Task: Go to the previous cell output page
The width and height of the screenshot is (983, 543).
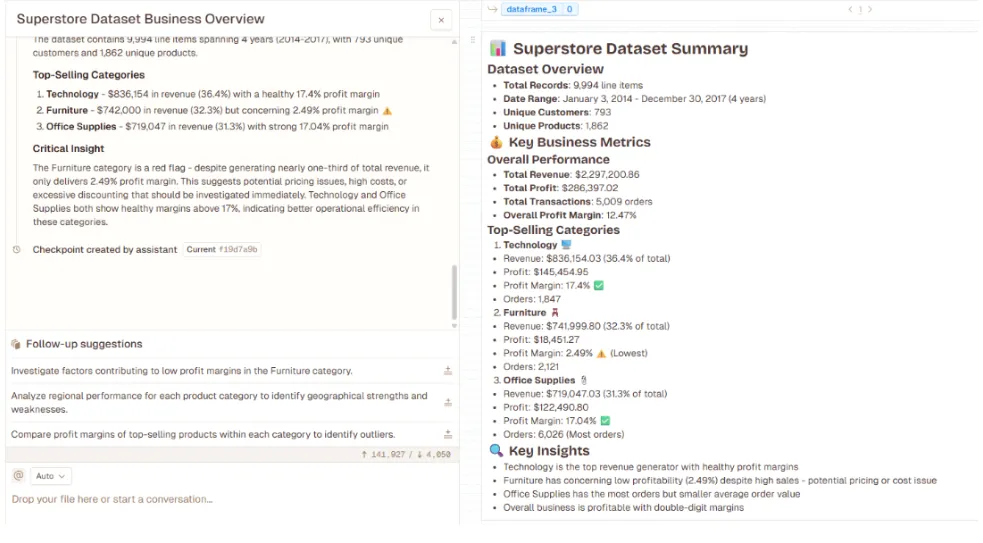Action: 850,9
